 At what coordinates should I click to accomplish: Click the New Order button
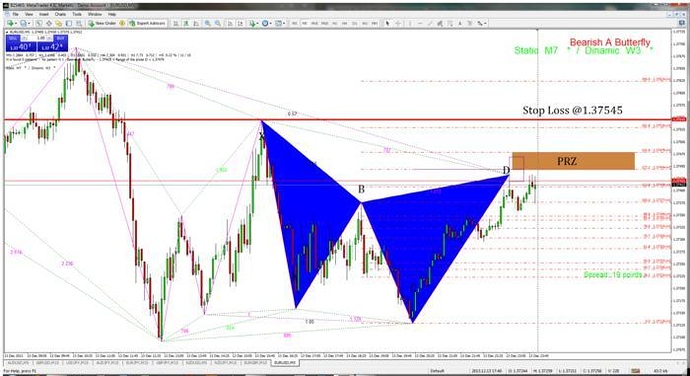click(x=103, y=23)
